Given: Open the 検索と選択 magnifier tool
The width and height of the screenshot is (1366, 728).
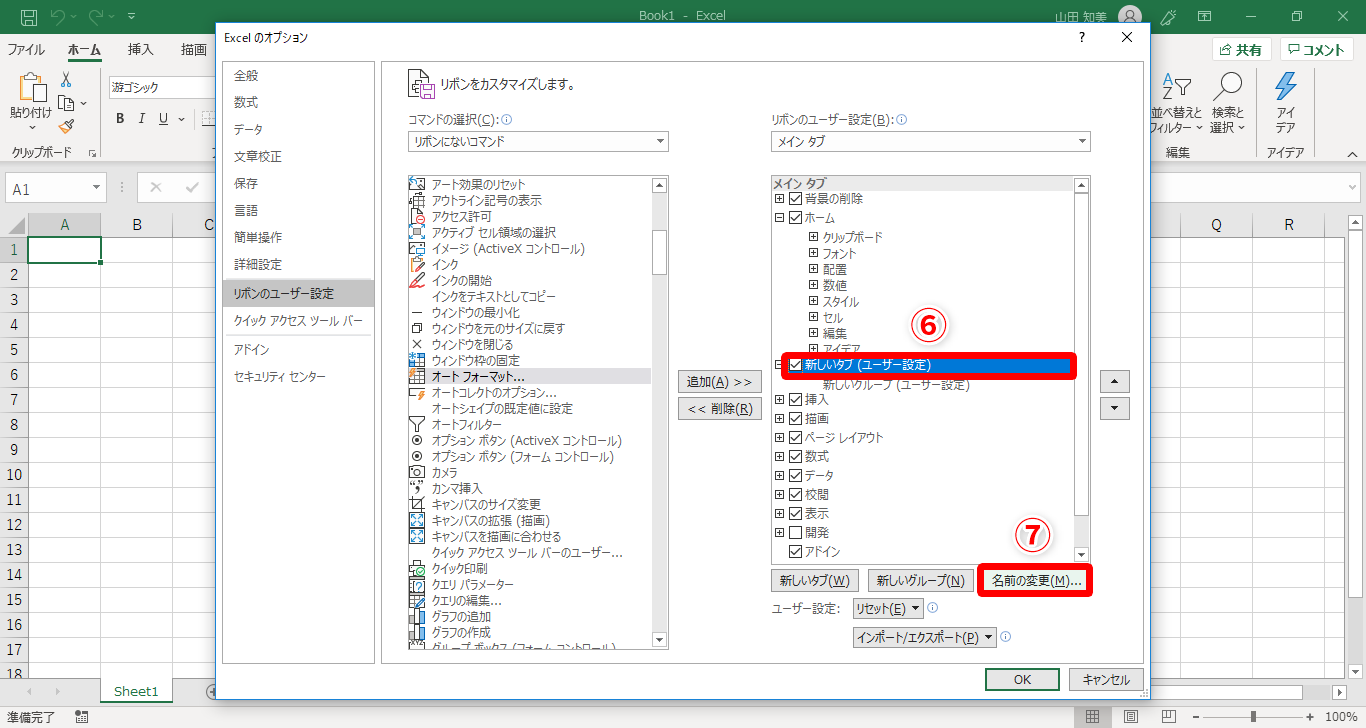Looking at the screenshot, I should (x=1227, y=105).
